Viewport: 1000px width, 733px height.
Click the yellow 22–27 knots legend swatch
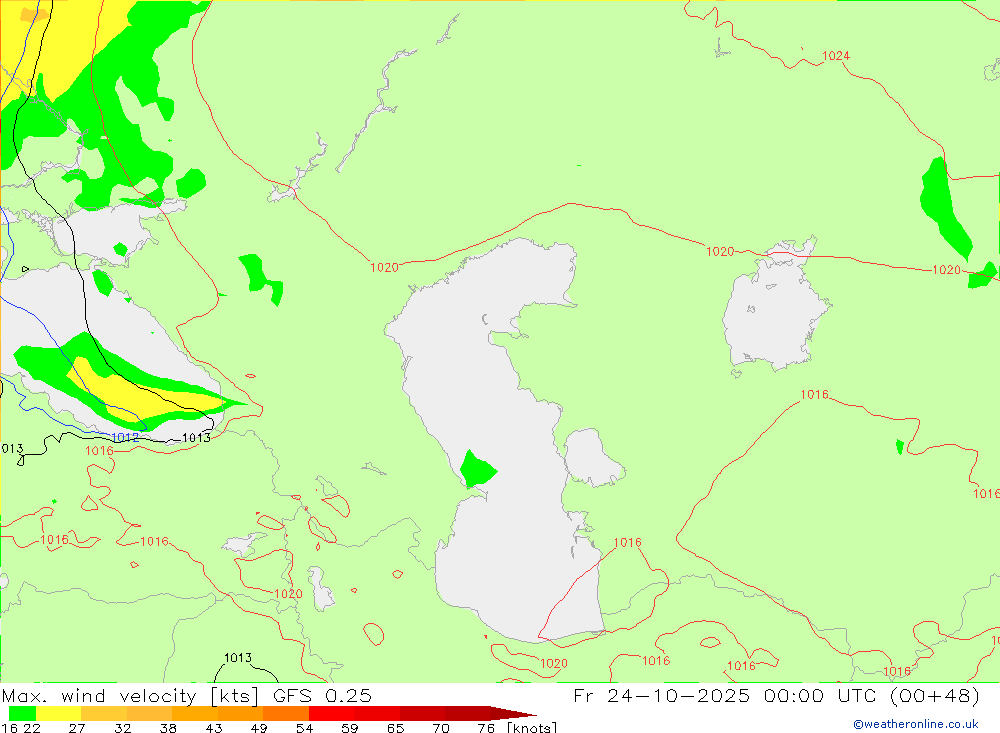59,713
